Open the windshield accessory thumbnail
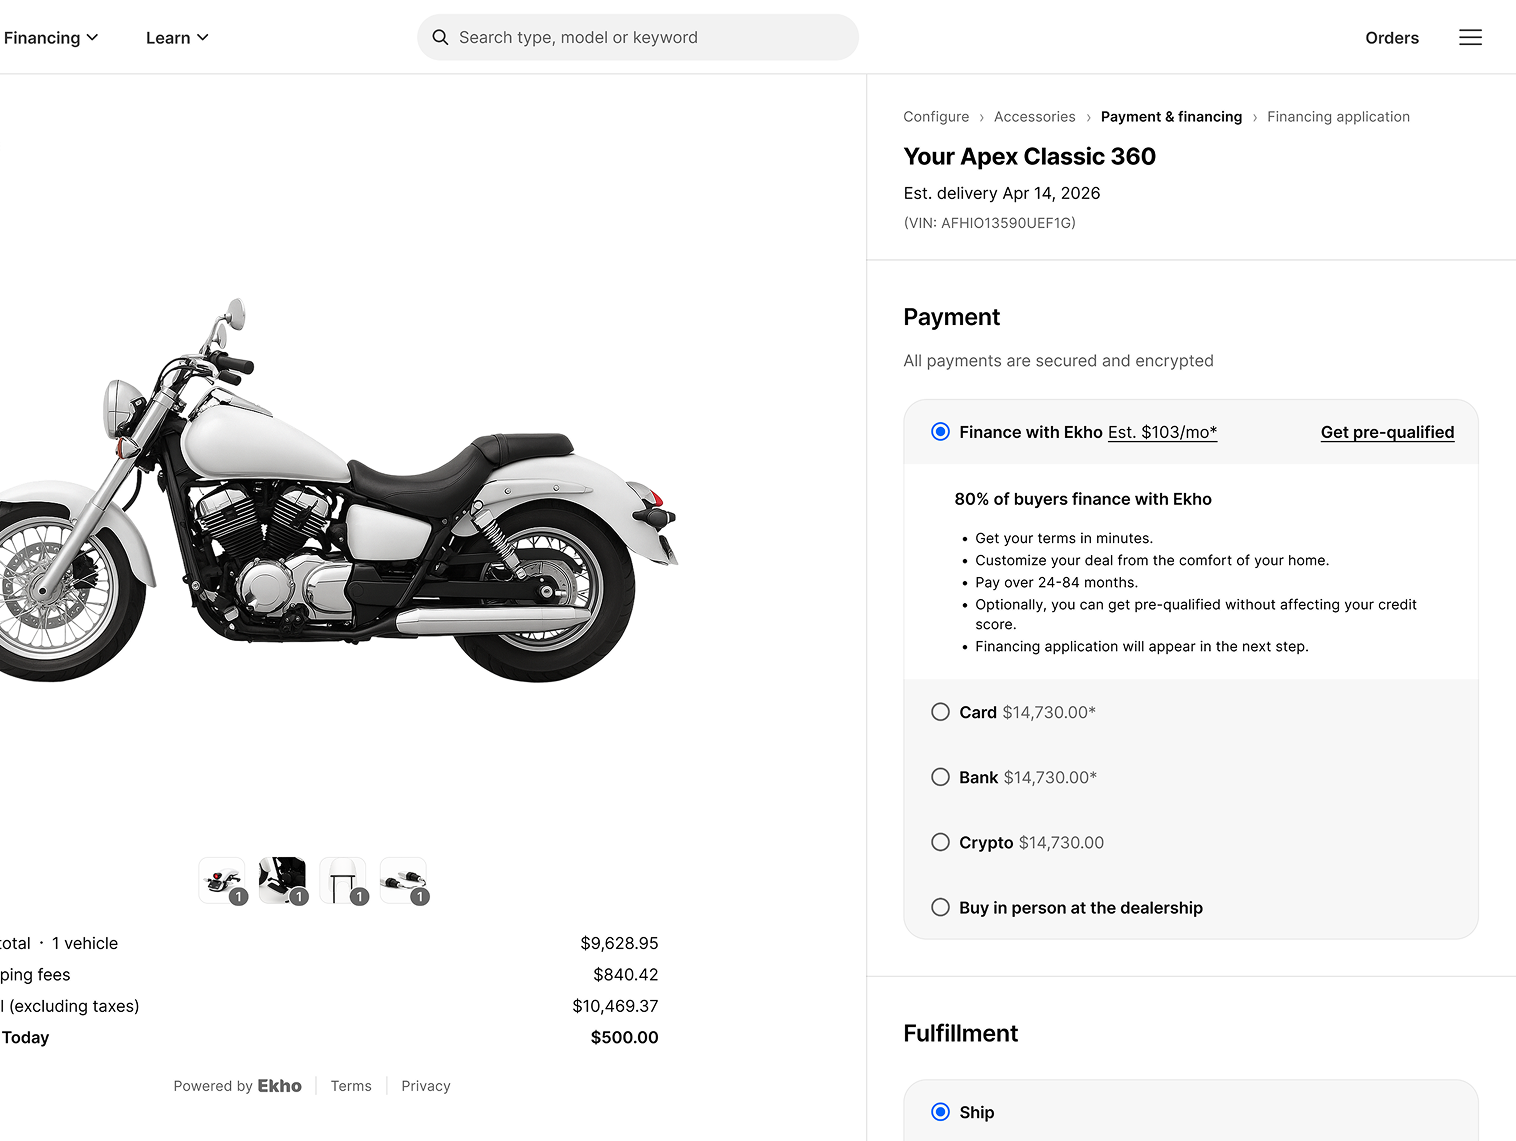The image size is (1516, 1141). tap(343, 881)
